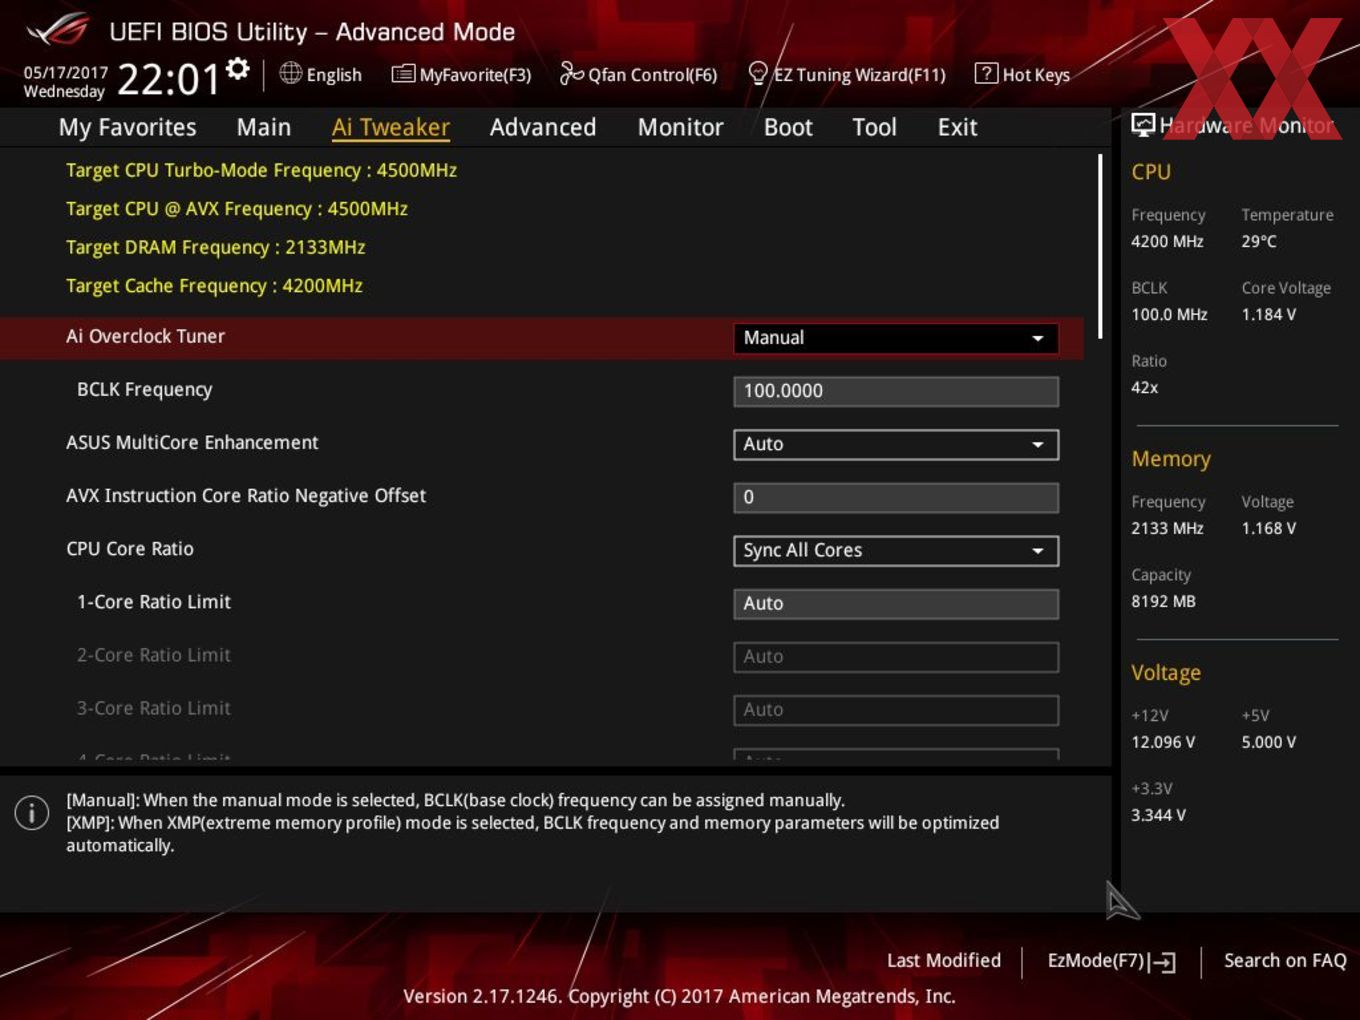This screenshot has height=1020, width=1360.
Task: Click the Hardware Monitor screen icon
Action: point(1143,125)
